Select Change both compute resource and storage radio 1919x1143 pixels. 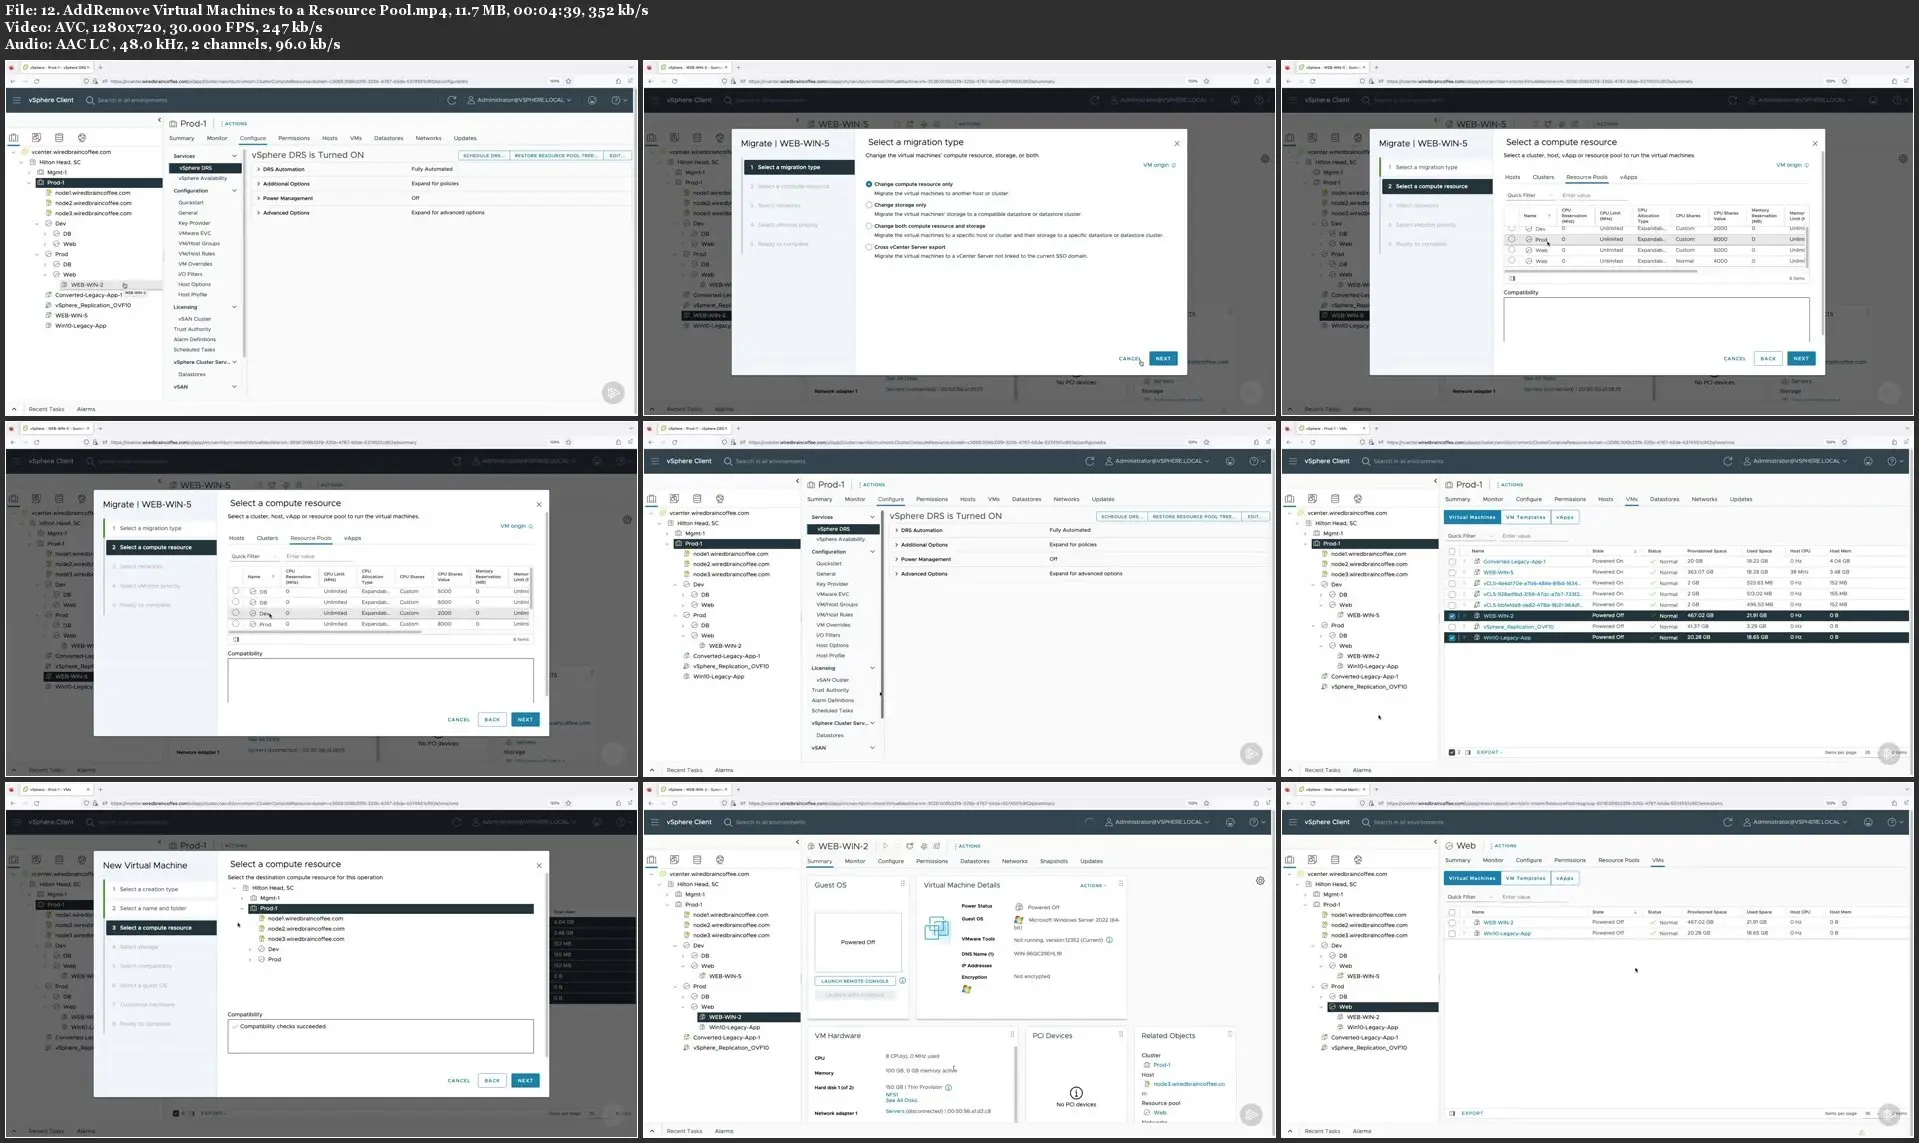coord(869,226)
